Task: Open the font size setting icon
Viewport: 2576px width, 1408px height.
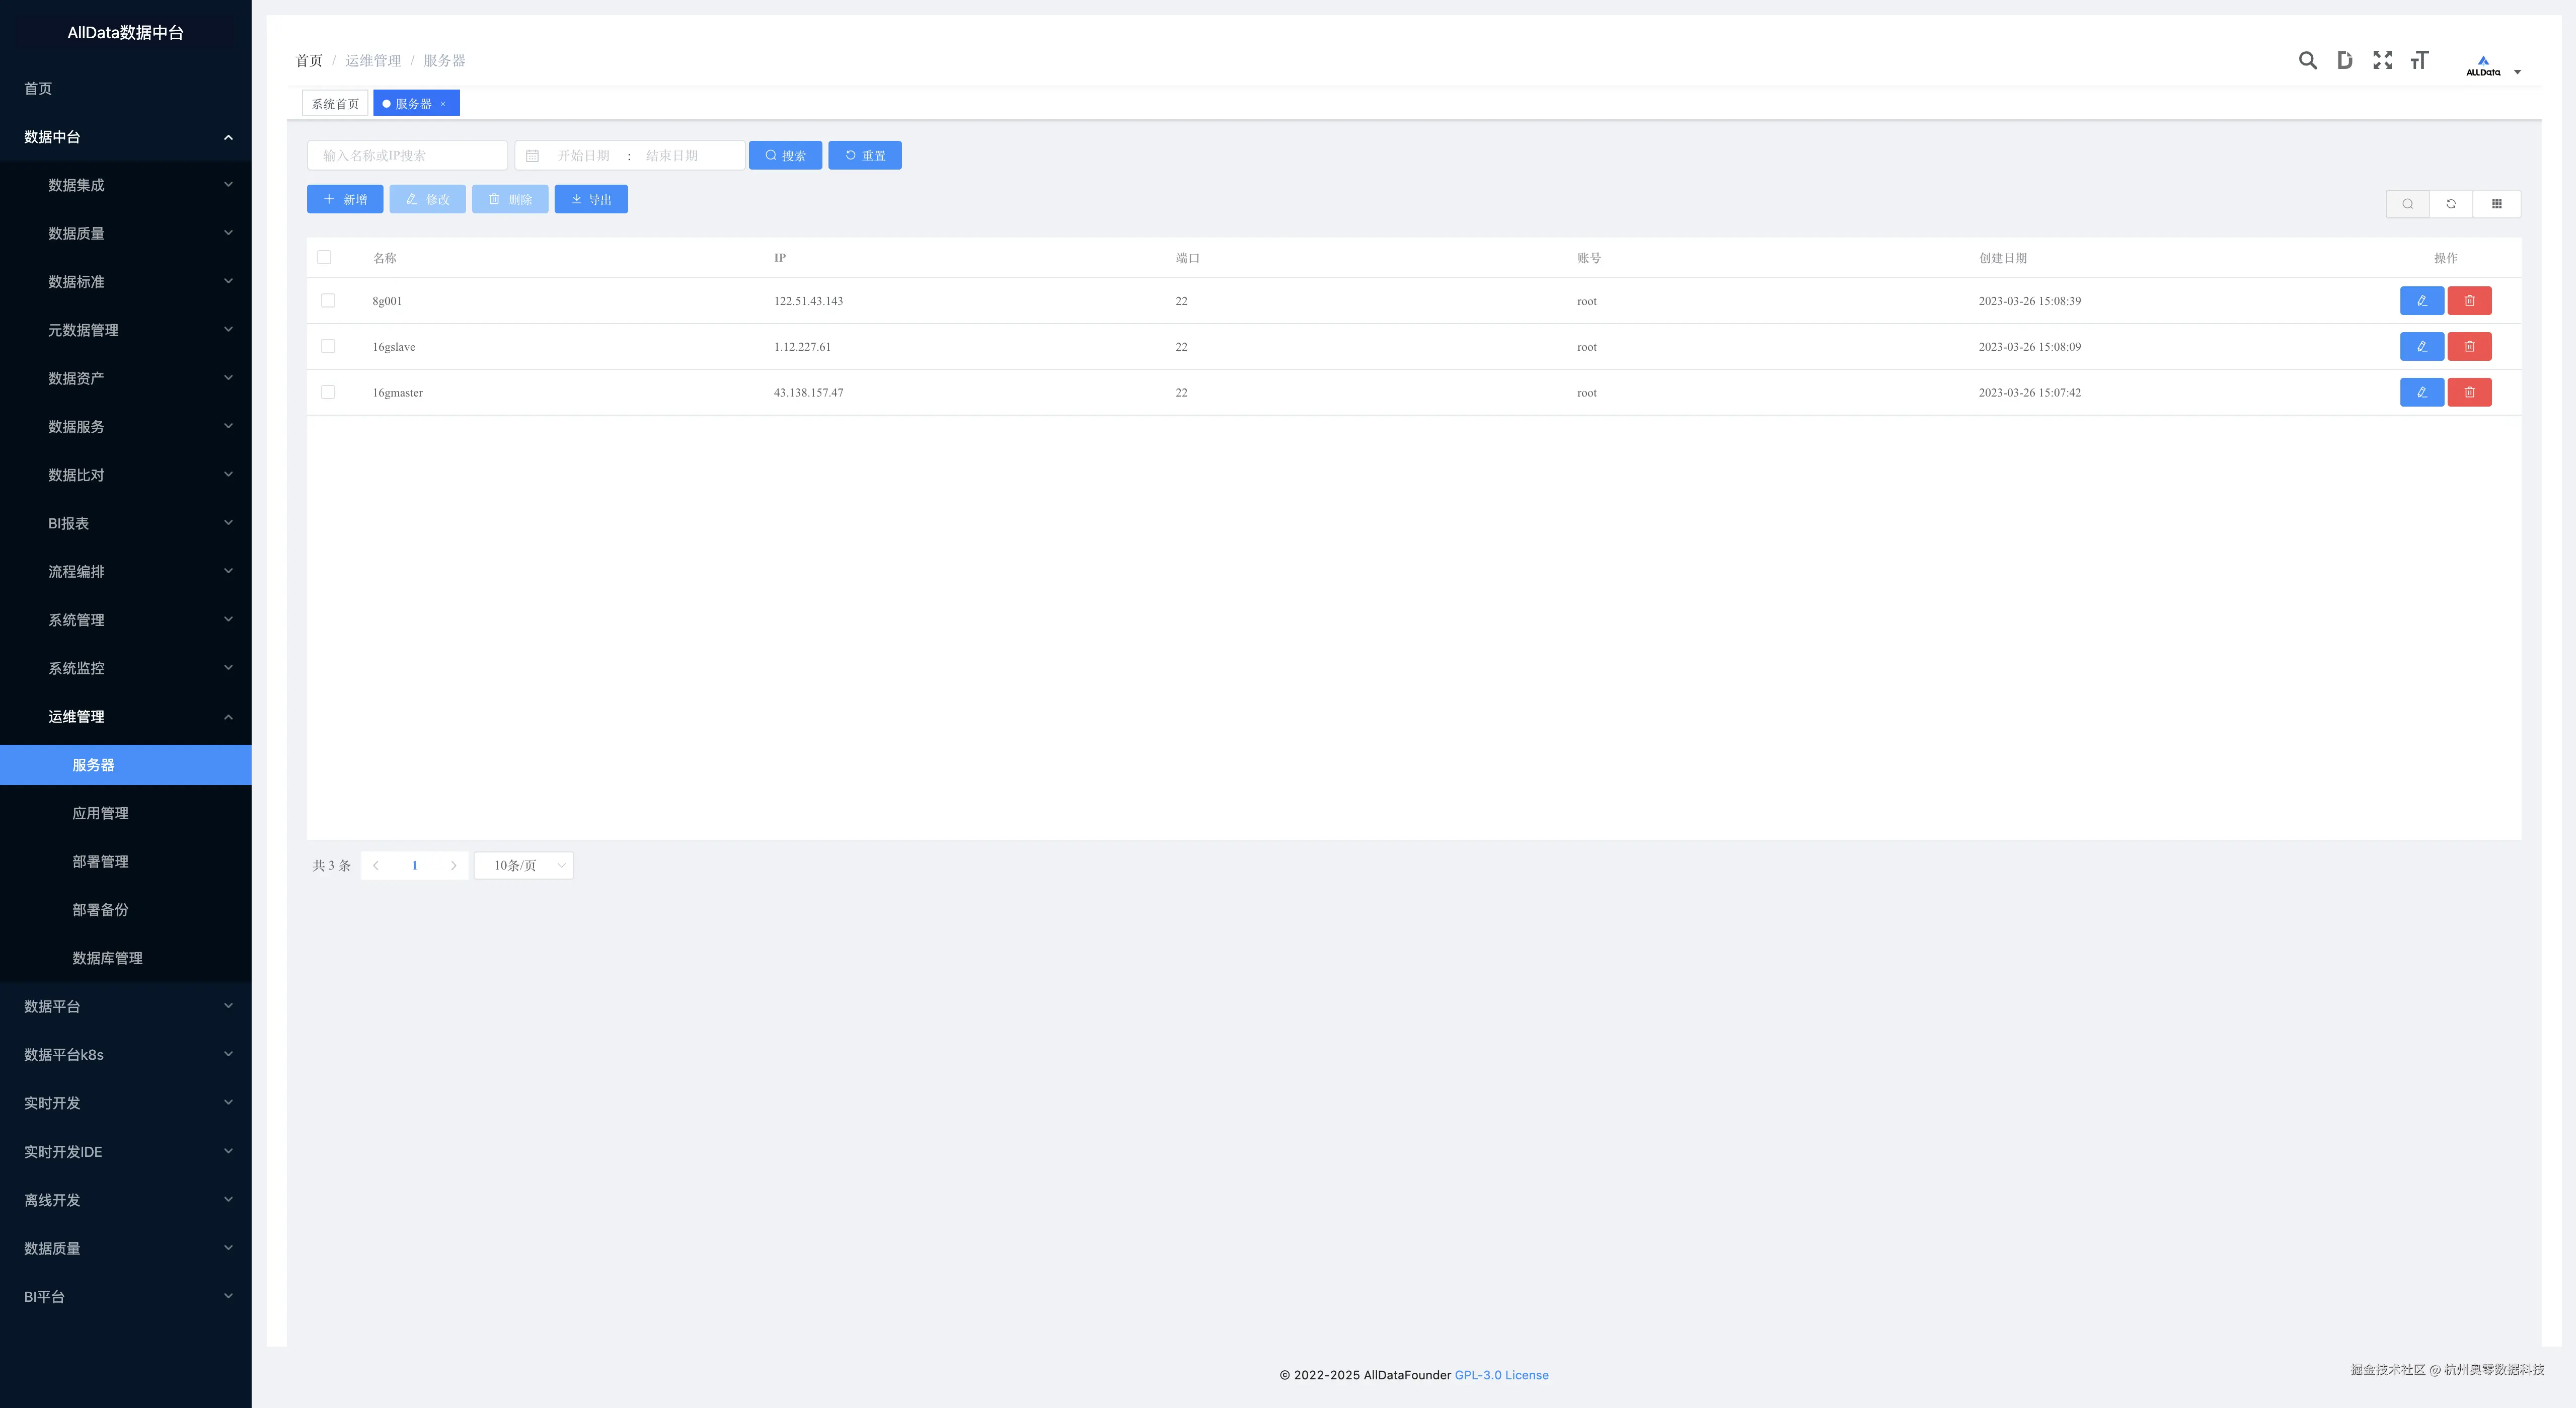Action: pos(2419,61)
